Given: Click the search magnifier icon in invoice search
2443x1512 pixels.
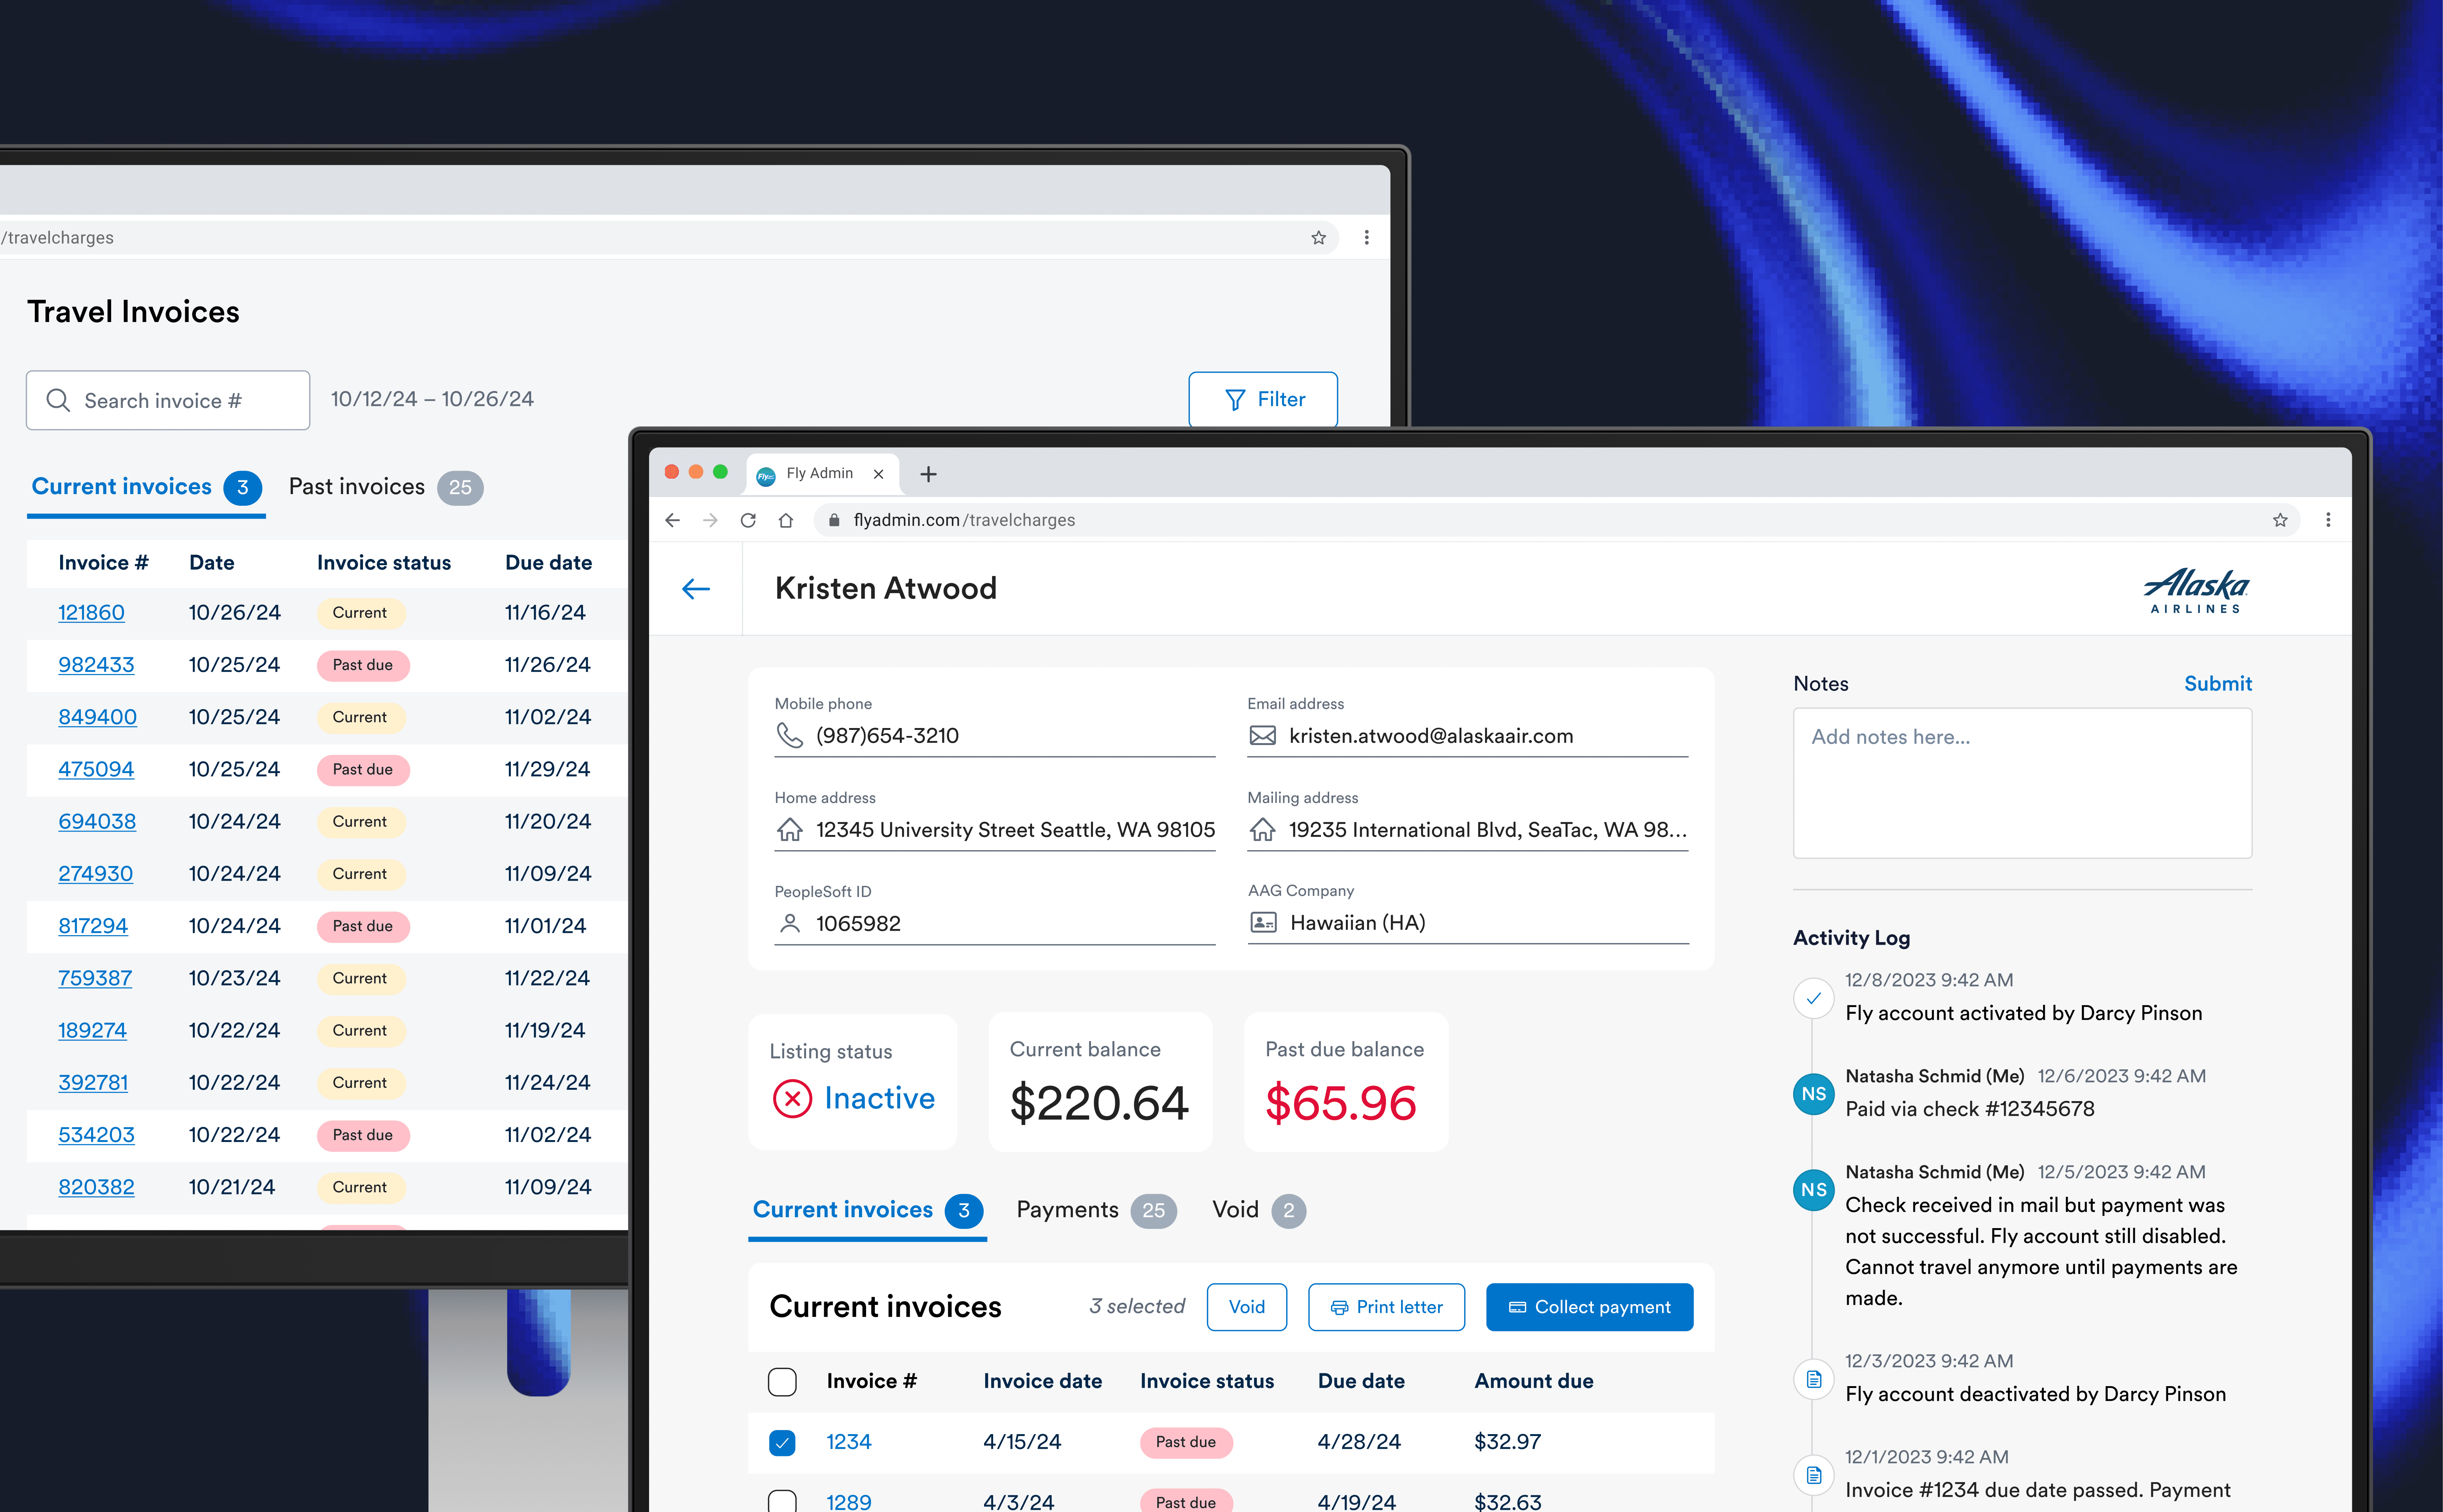Looking at the screenshot, I should point(58,400).
